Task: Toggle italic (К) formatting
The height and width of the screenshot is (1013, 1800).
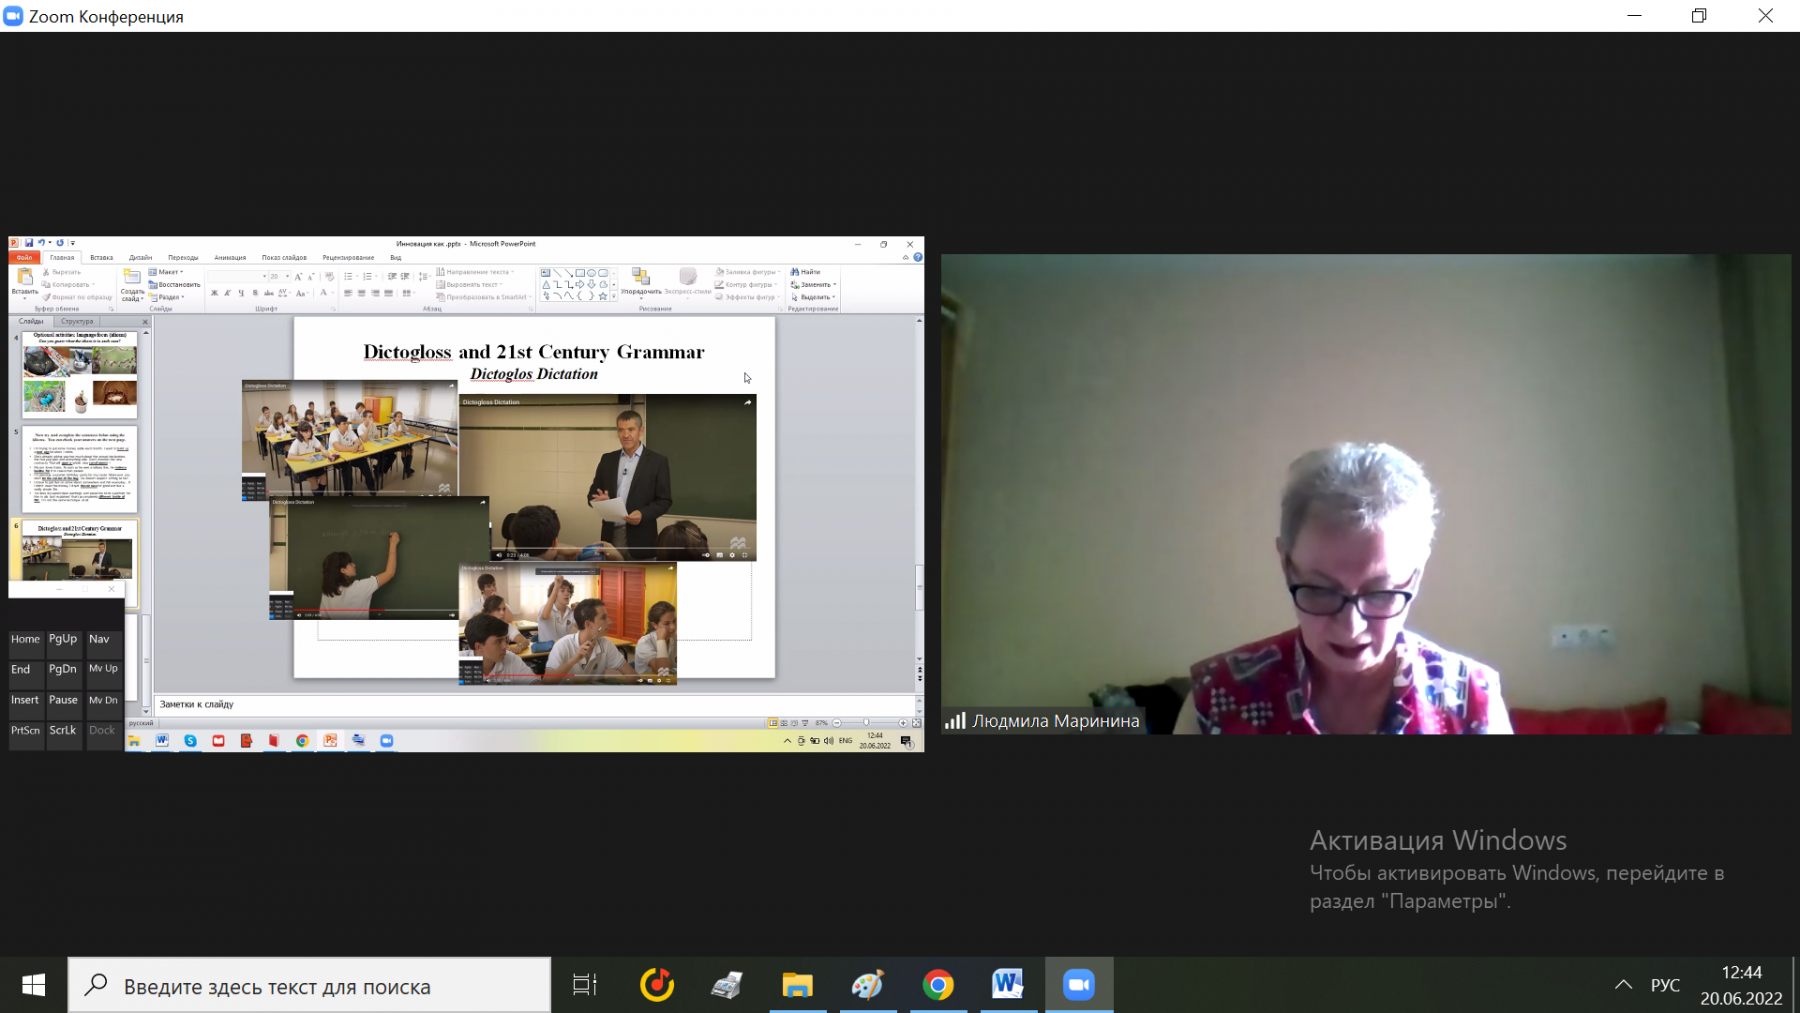Action: (227, 293)
